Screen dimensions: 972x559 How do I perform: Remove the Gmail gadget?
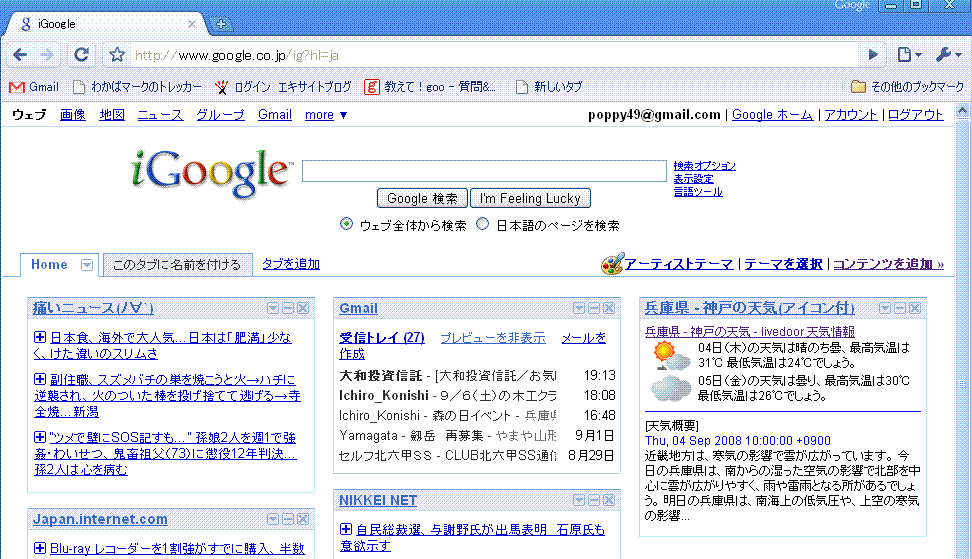point(609,308)
